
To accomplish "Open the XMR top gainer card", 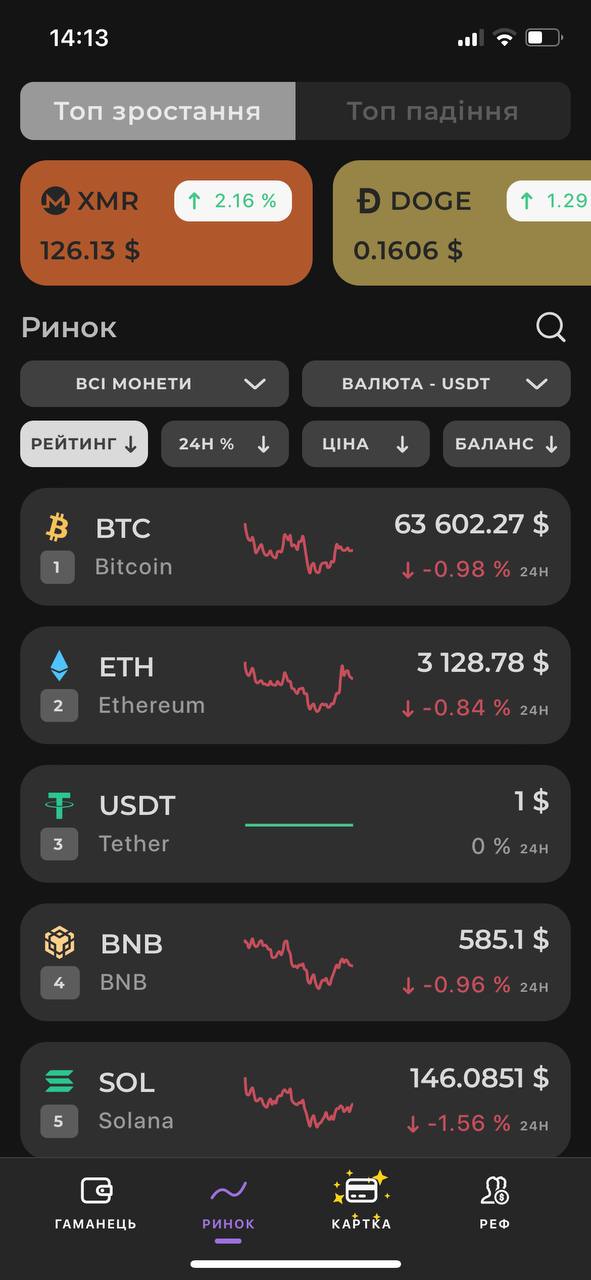I will click(166, 223).
